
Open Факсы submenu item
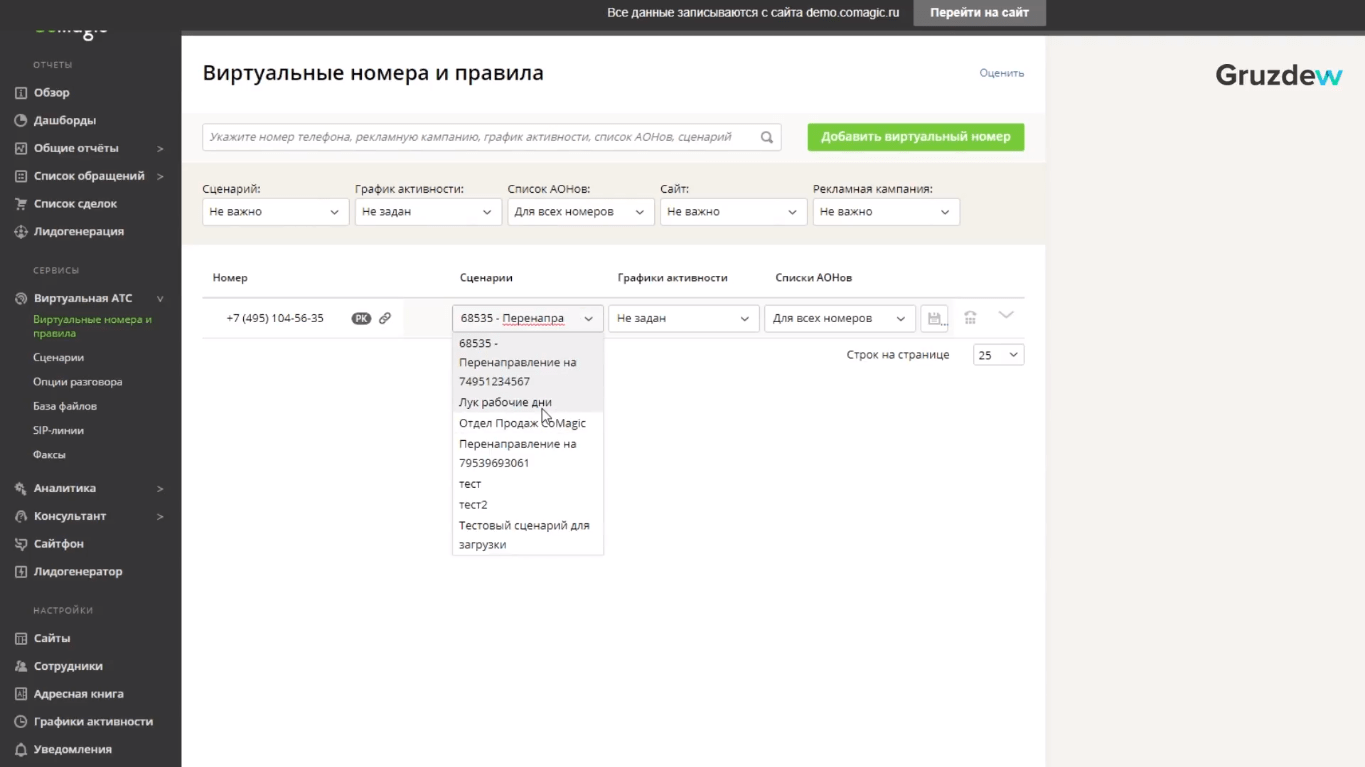coord(49,455)
